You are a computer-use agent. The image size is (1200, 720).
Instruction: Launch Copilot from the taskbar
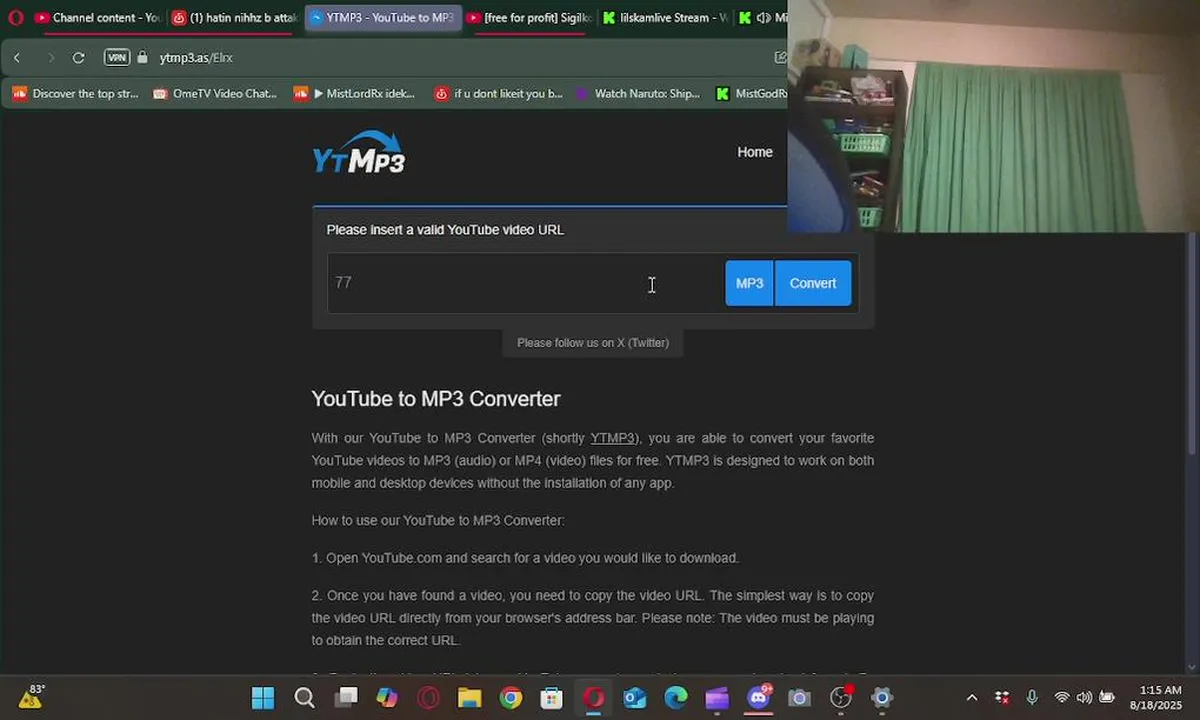coord(387,698)
